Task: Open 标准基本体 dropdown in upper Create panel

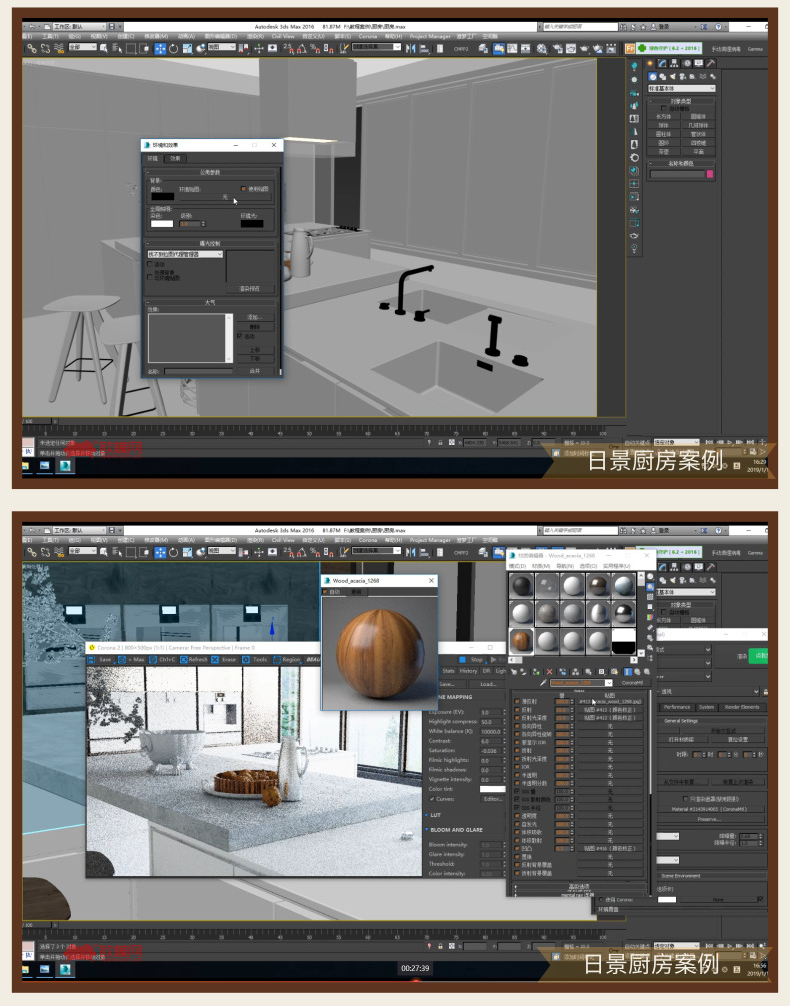Action: pyautogui.click(x=681, y=89)
